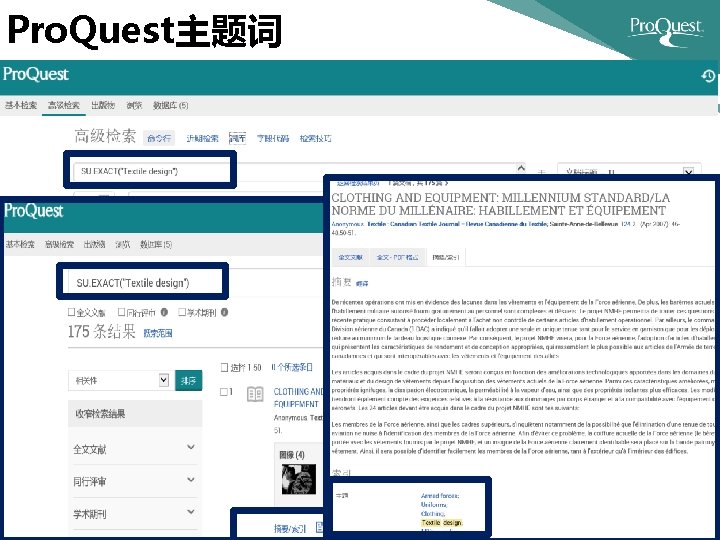Click the 近期检索 link

pos(202,138)
